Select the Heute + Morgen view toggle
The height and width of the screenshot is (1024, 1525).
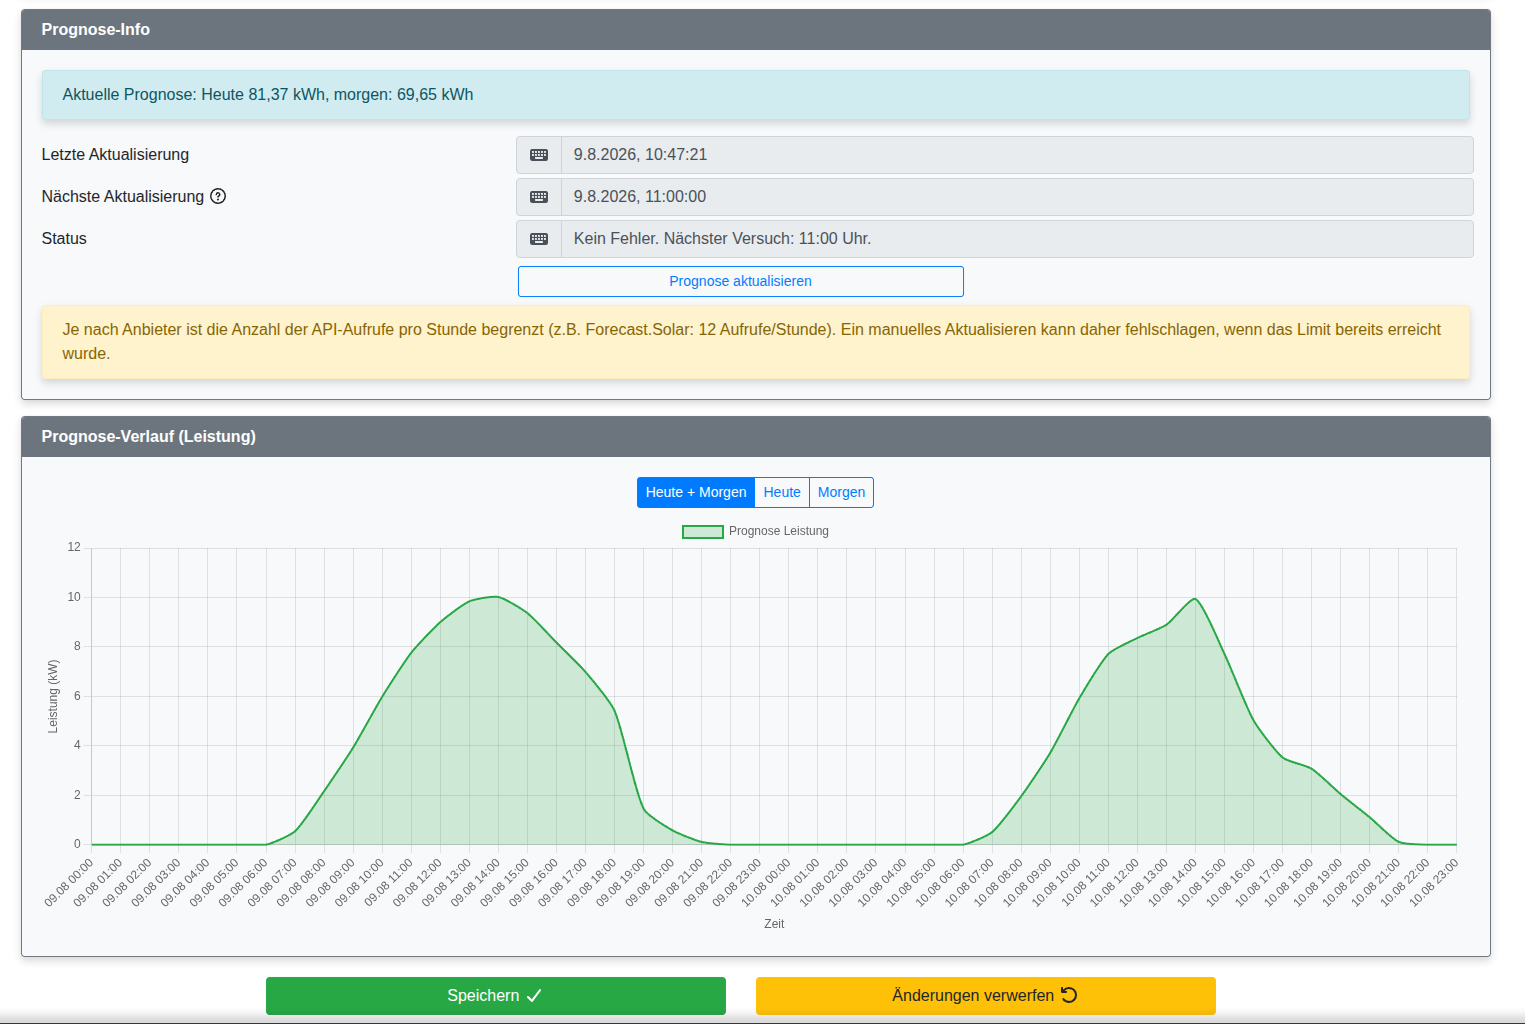pyautogui.click(x=696, y=492)
